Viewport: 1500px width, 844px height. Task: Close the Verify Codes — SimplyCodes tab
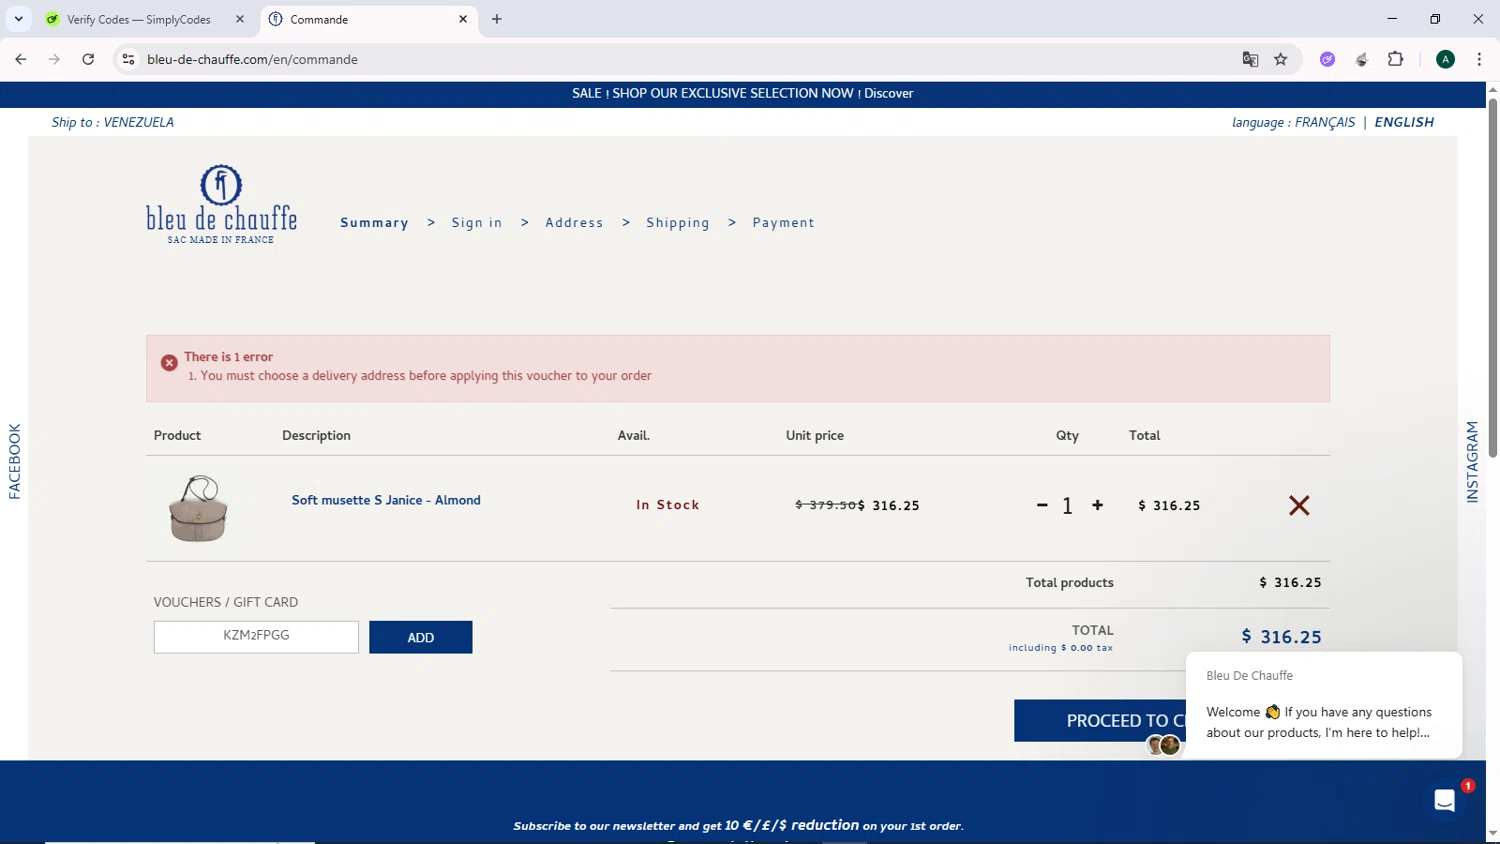(240, 19)
